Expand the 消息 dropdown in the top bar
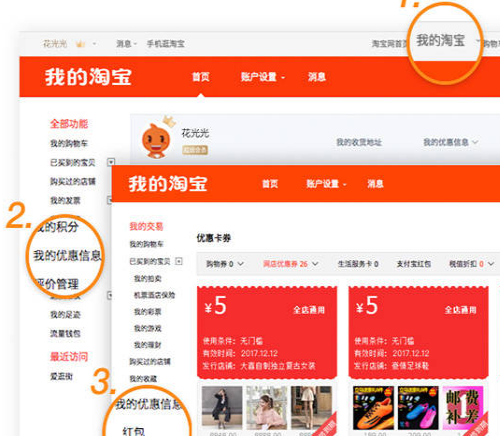Screen dimensions: 500x436 [x=126, y=44]
